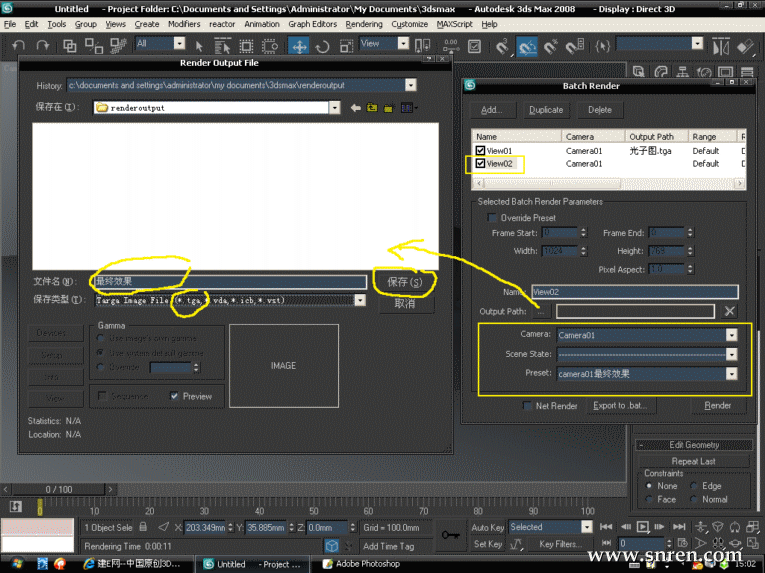The width and height of the screenshot is (765, 573).
Task: Go back to previous folder in dialog
Action: [x=355, y=108]
